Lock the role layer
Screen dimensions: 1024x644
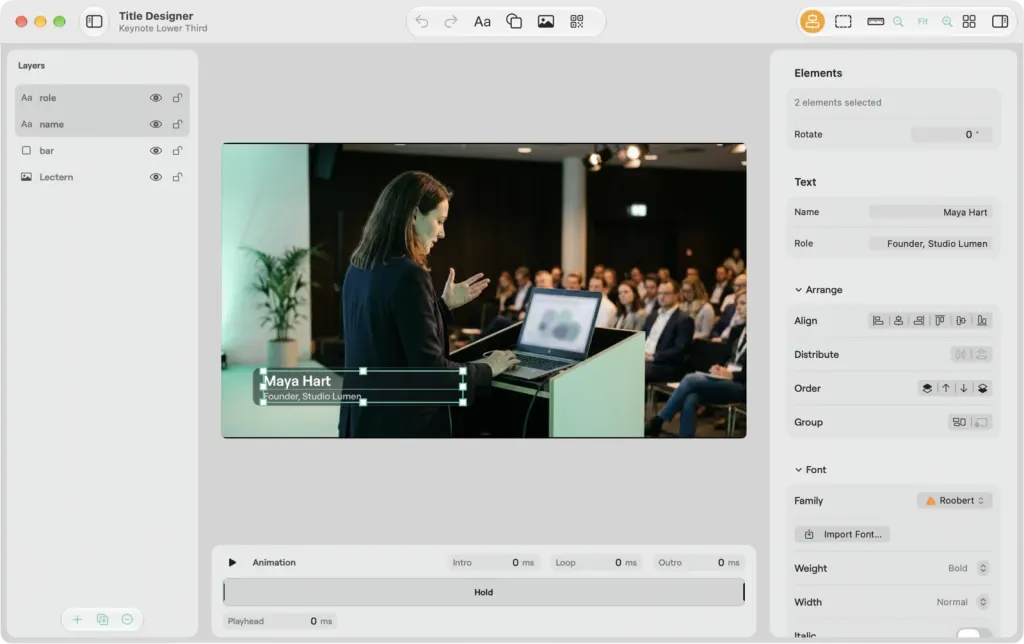177,98
